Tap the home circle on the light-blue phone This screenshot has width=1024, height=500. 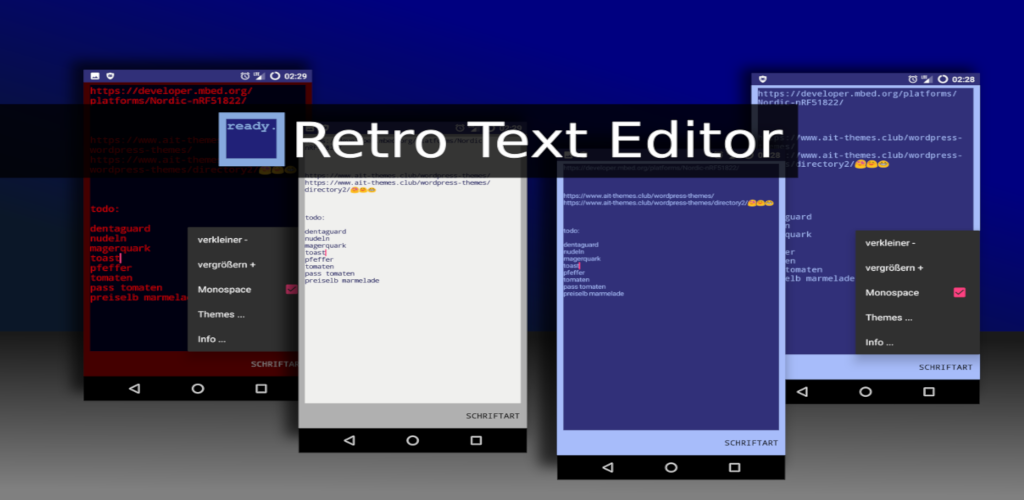(670, 467)
